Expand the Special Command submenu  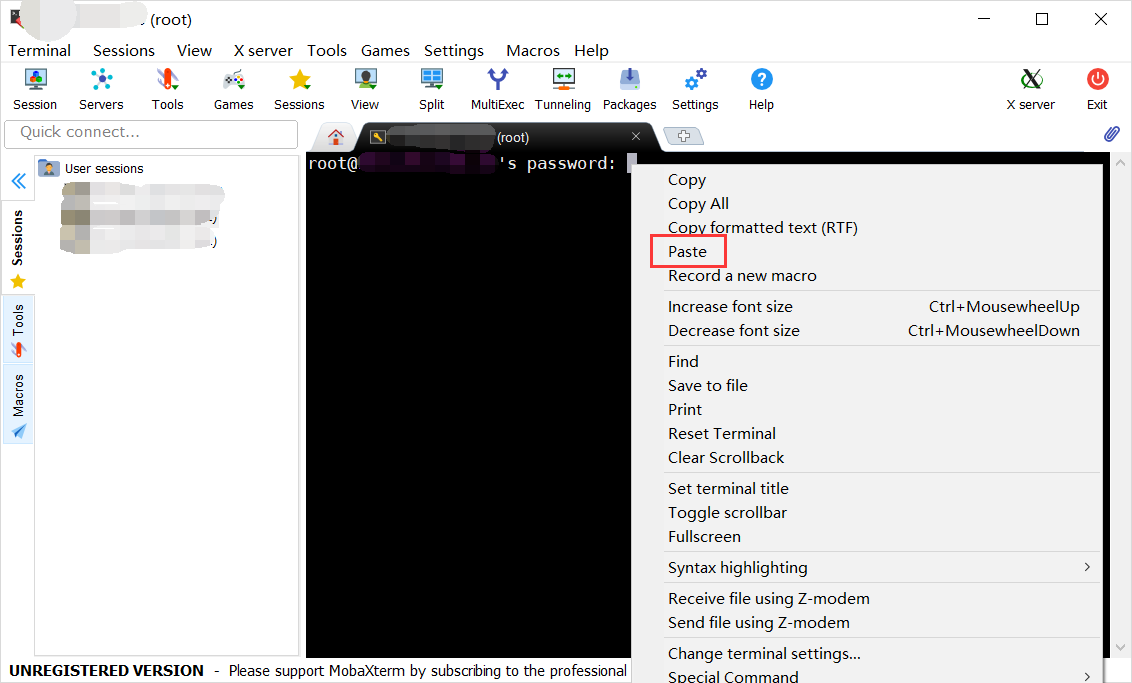coord(882,674)
